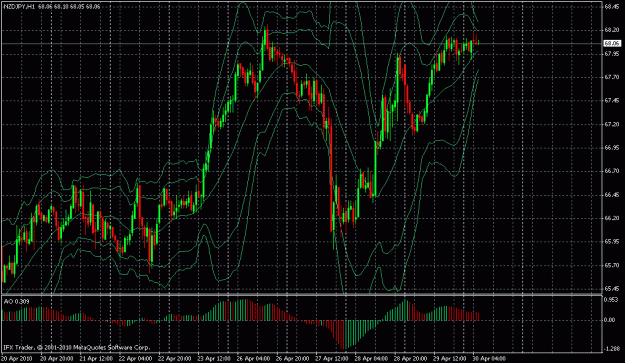Click the IFX Trader MetaQuotes copyright text

coord(77,347)
